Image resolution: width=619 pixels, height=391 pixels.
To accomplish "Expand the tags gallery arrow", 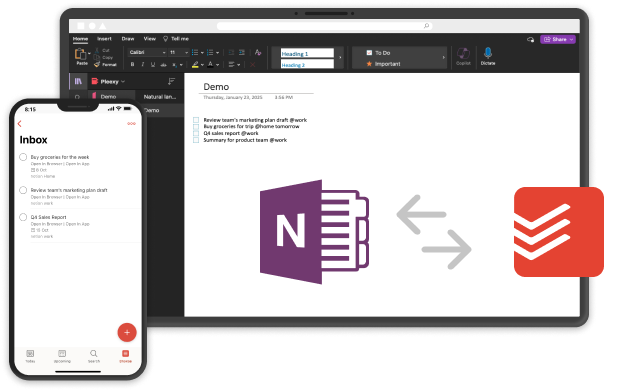I will click(x=444, y=58).
